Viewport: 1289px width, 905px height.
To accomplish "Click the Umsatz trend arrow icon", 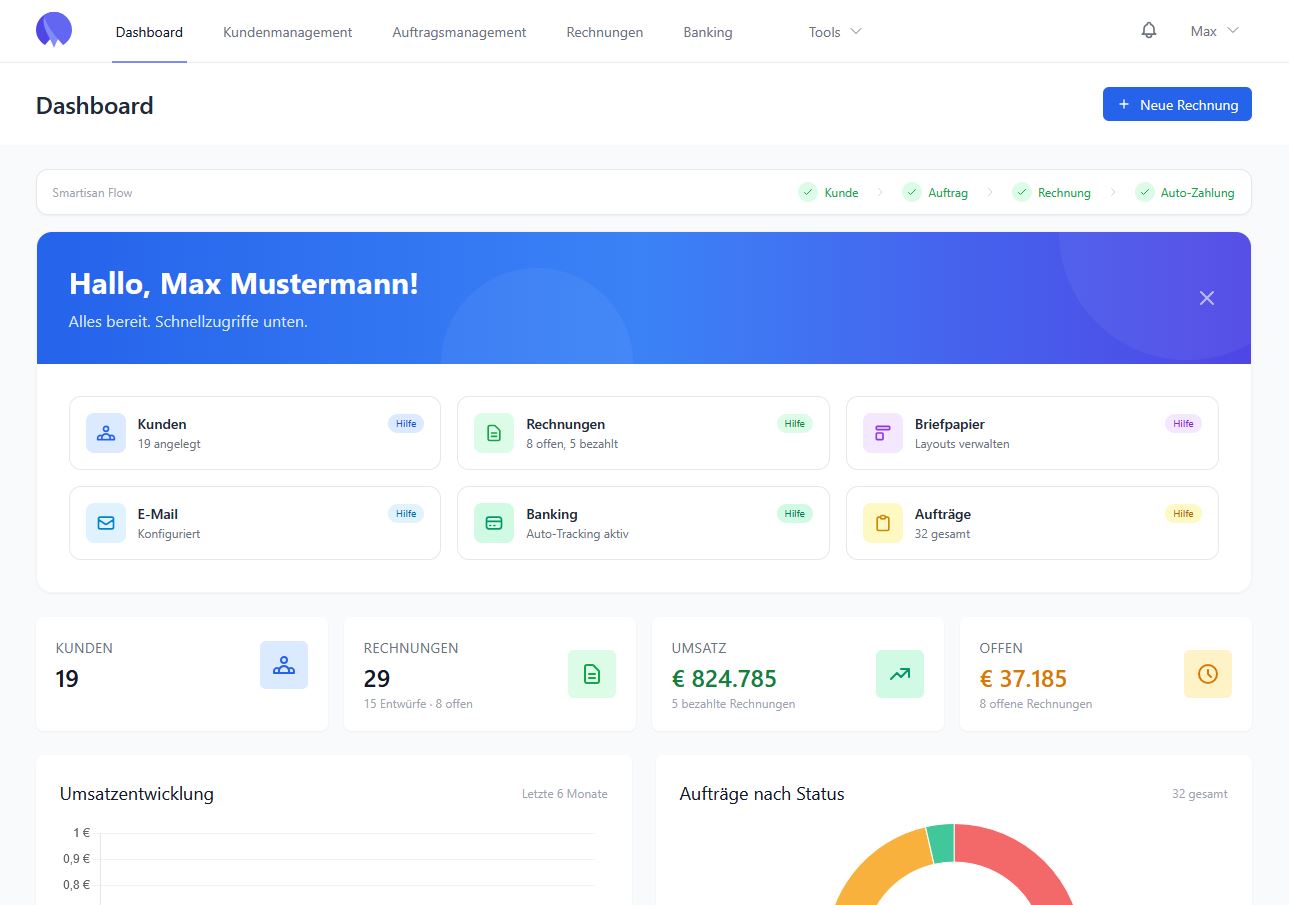I will click(899, 674).
